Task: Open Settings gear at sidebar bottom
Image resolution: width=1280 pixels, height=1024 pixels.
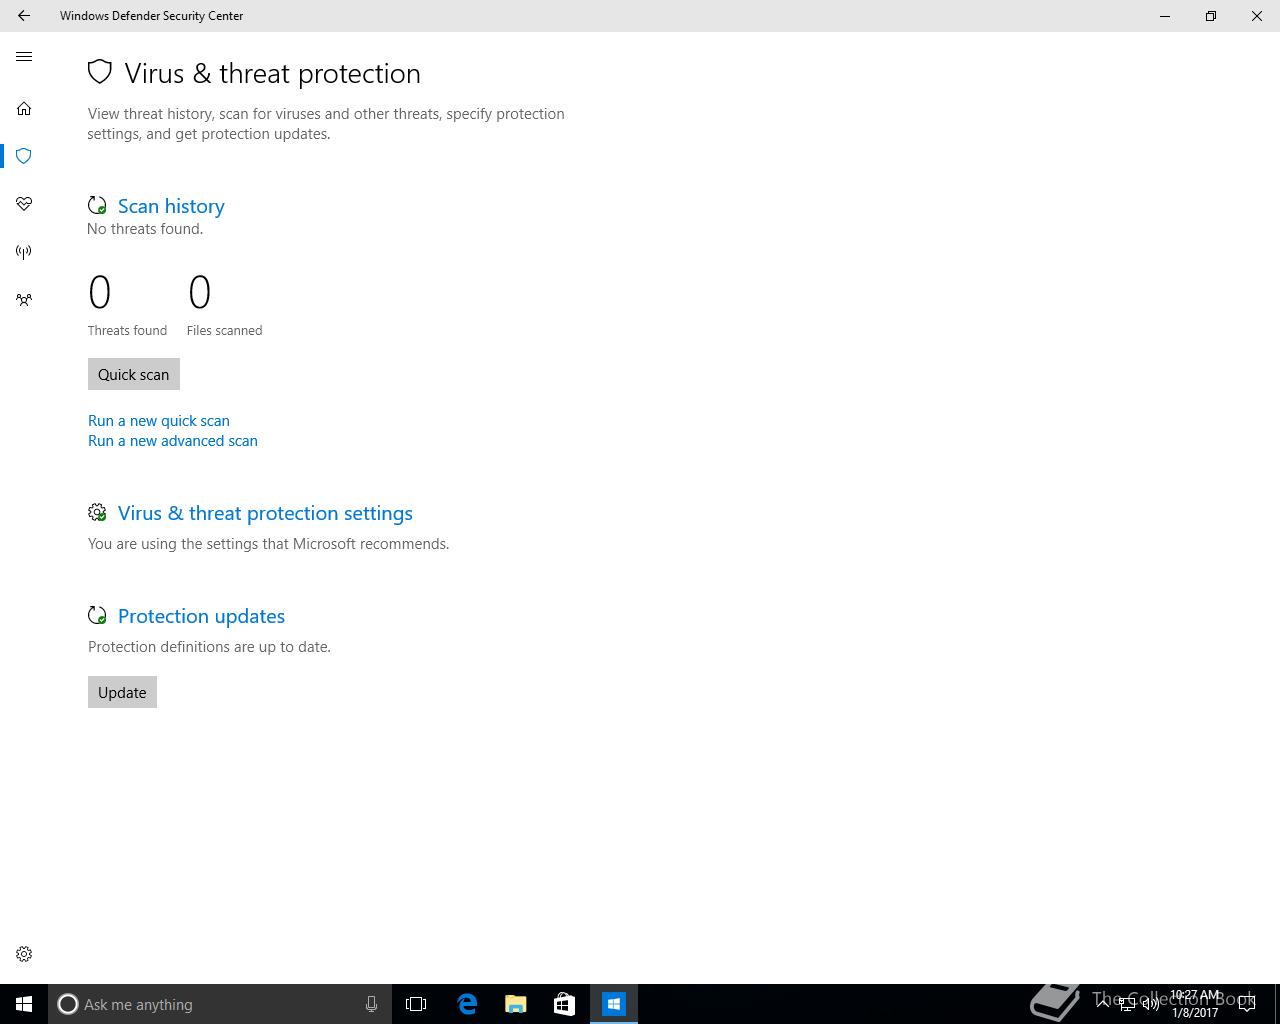Action: [x=24, y=954]
